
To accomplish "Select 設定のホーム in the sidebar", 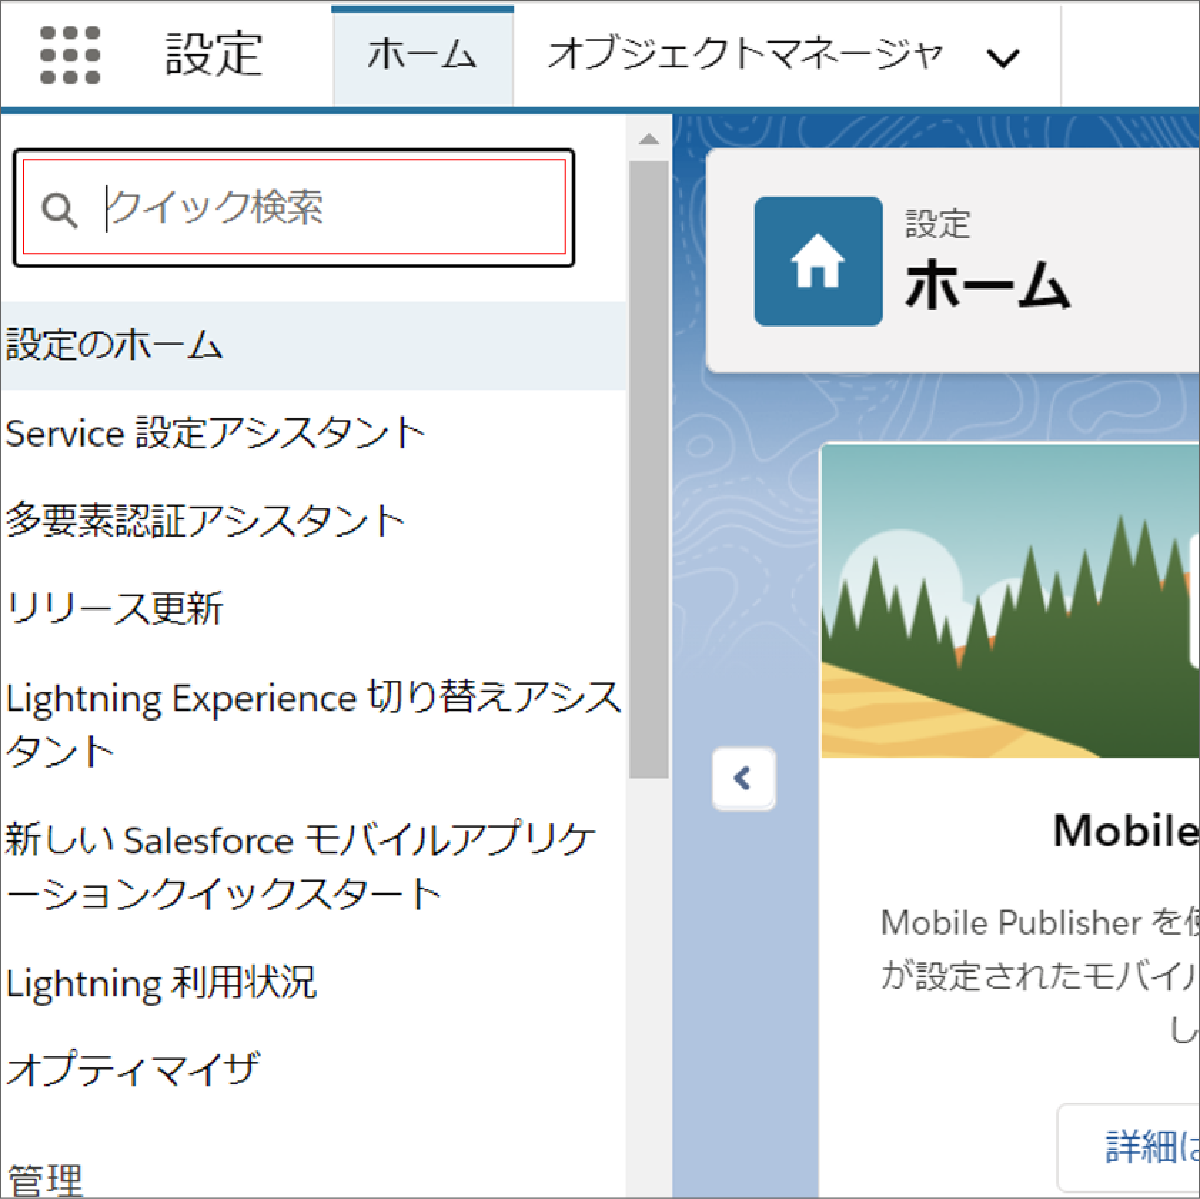I will pos(313,345).
